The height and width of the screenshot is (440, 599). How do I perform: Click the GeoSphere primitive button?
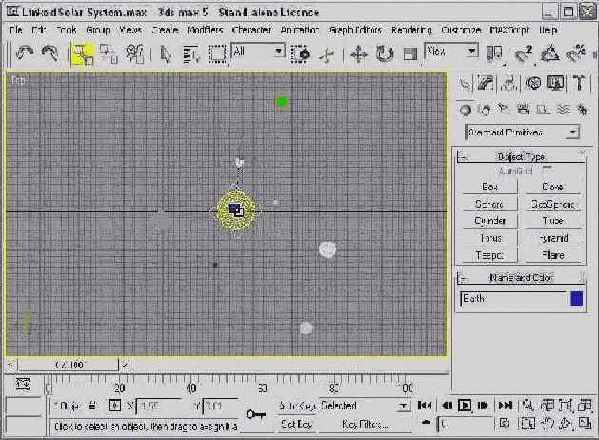pos(553,204)
